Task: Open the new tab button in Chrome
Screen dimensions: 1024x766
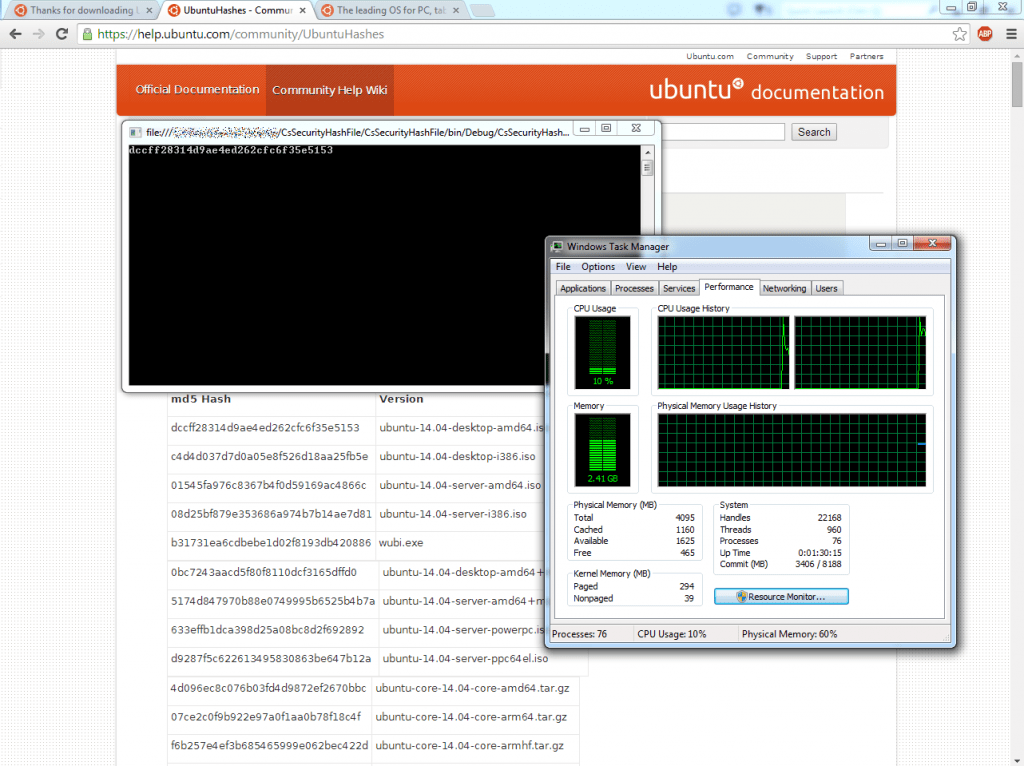Action: coord(481,10)
